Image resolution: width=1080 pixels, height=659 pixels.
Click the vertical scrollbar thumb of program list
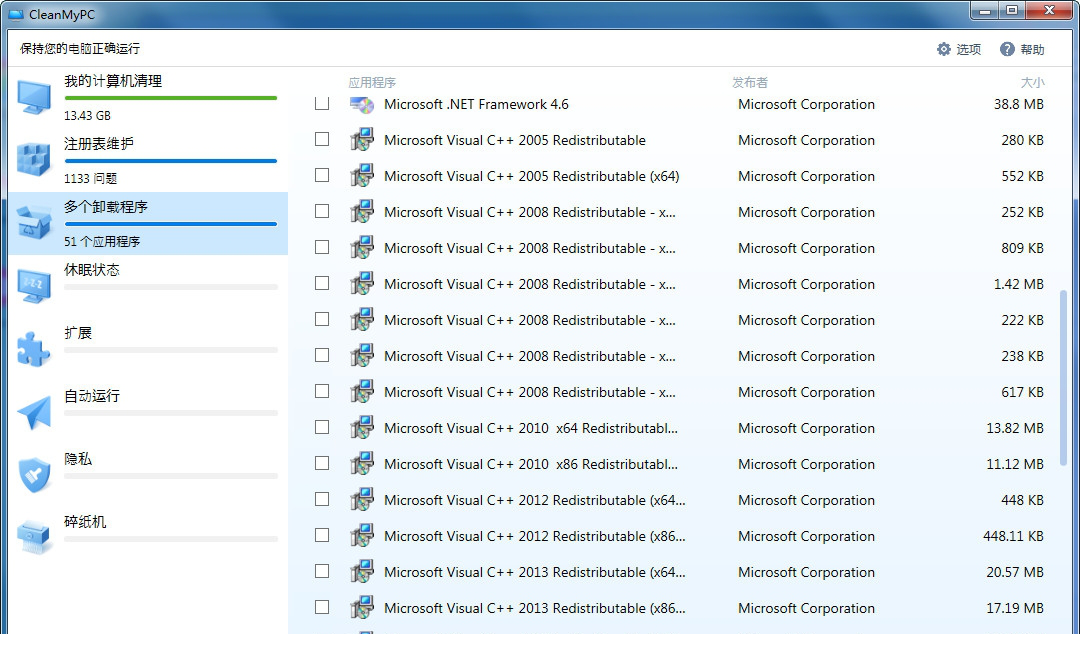(1063, 377)
